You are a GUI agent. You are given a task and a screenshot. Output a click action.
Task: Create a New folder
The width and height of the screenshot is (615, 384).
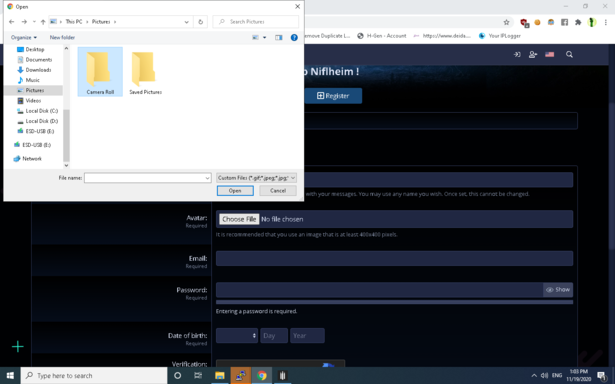tap(62, 37)
